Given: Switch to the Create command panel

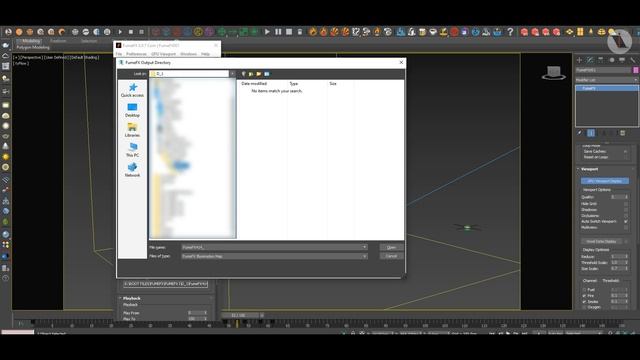Looking at the screenshot, I should pyautogui.click(x=579, y=60).
